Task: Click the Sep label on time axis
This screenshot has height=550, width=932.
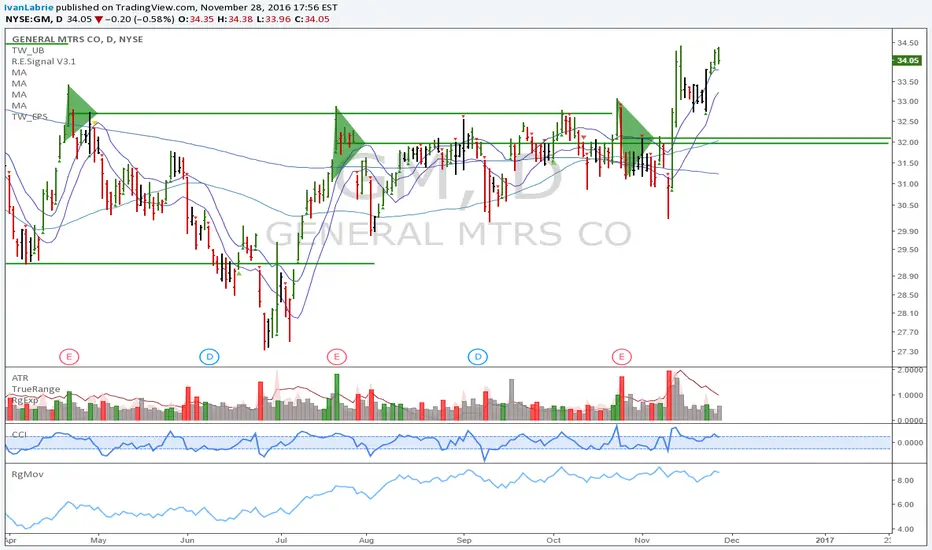Action: click(x=464, y=540)
